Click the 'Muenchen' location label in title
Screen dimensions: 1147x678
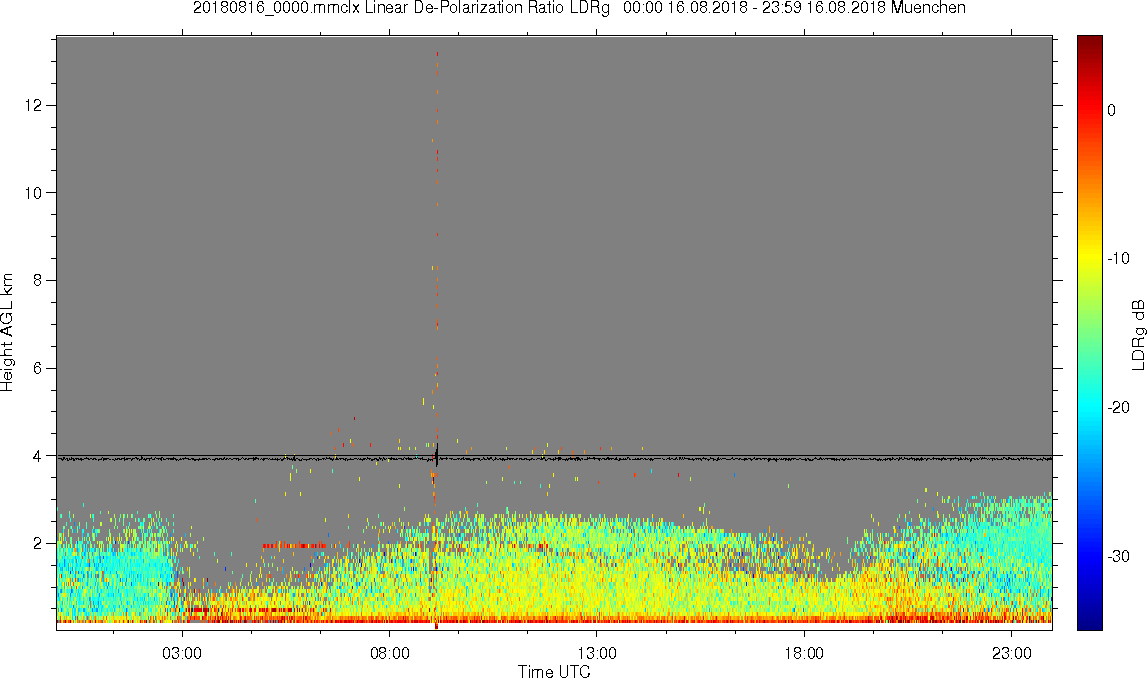pos(928,8)
